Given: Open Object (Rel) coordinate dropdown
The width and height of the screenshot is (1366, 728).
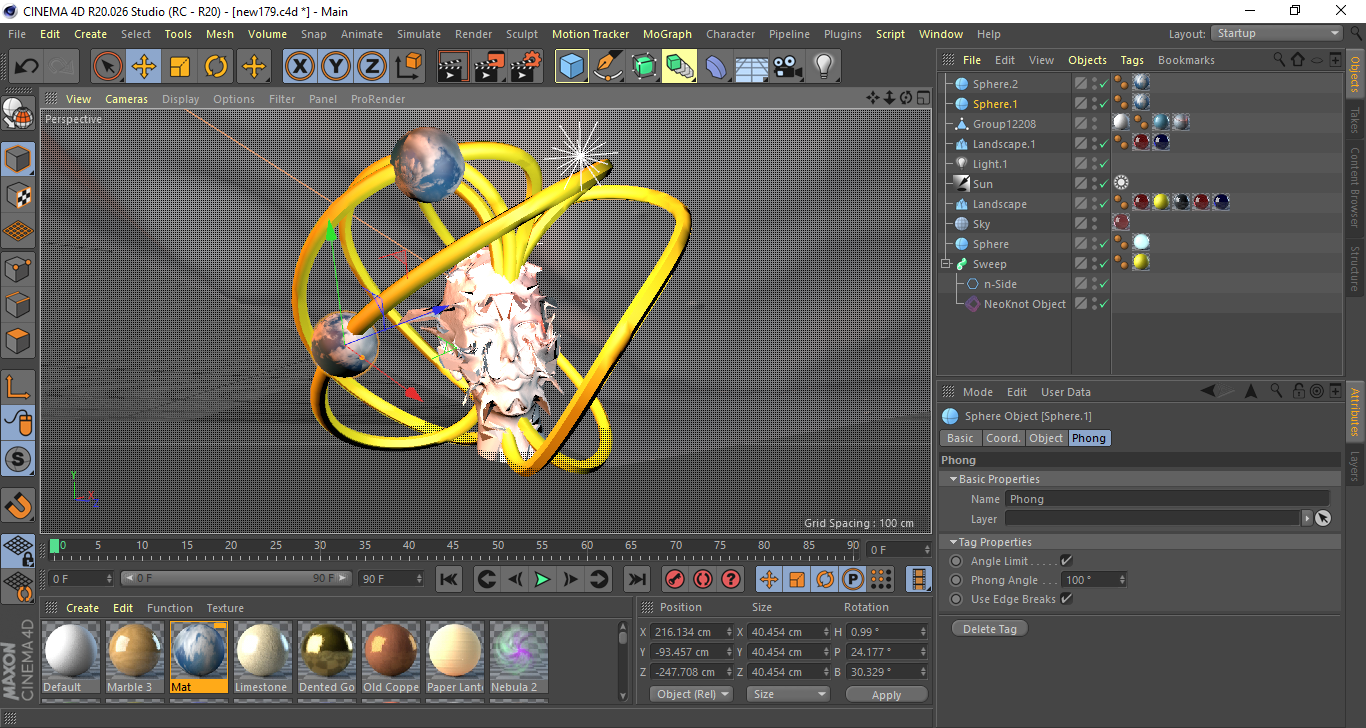Looking at the screenshot, I should (x=691, y=694).
